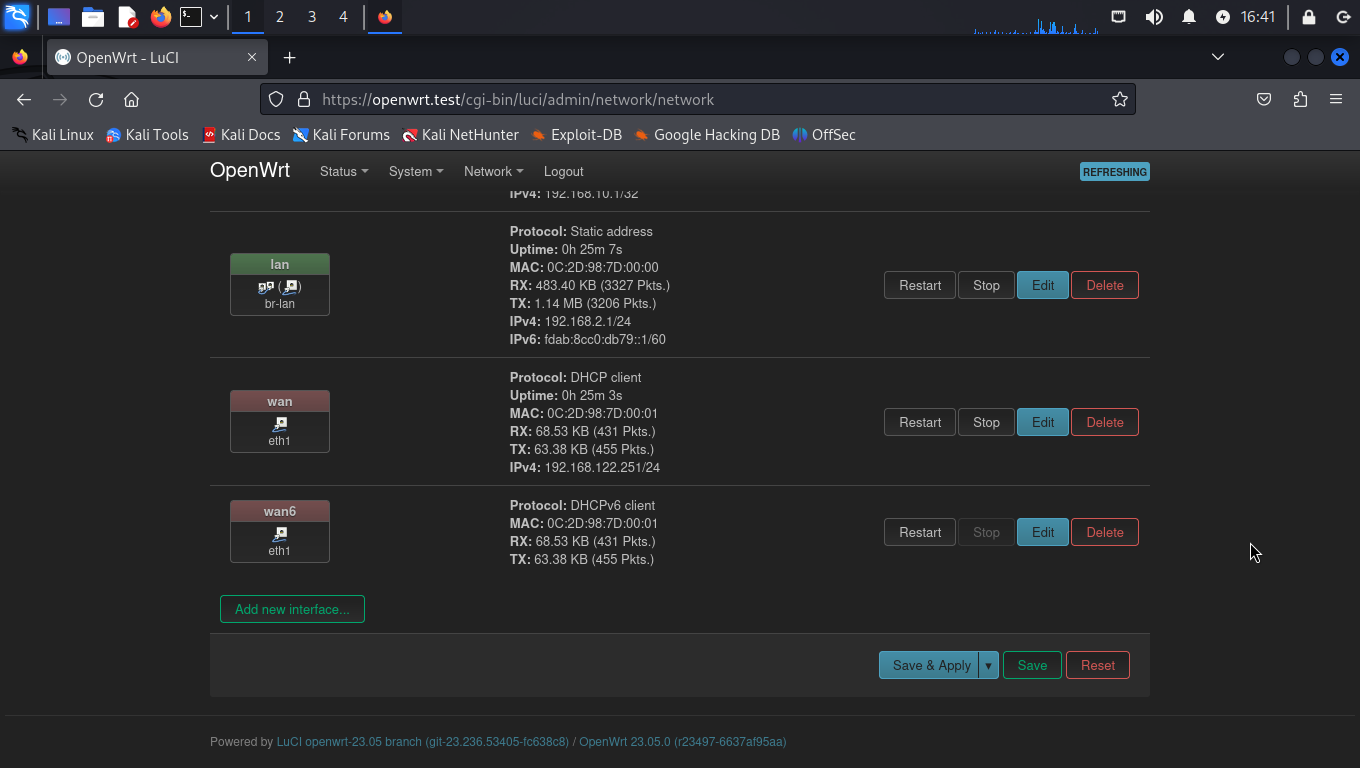The height and width of the screenshot is (768, 1360).
Task: Open the notifications bell icon
Action: (1189, 17)
